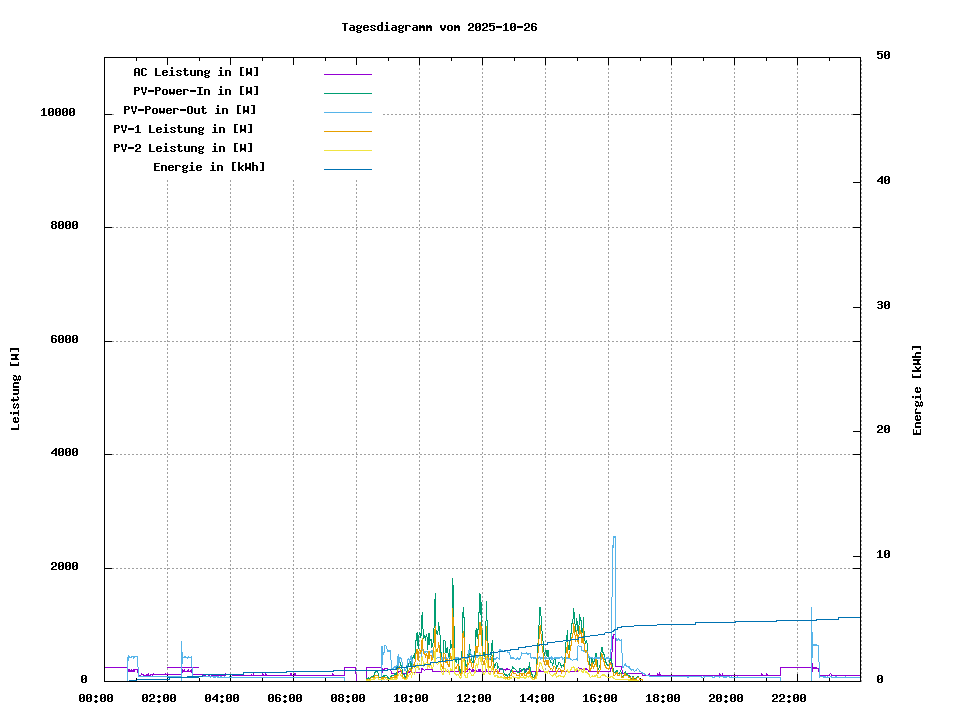Click the yellow PV-2 Leistung legend line
960x720 pixels.
347,150
